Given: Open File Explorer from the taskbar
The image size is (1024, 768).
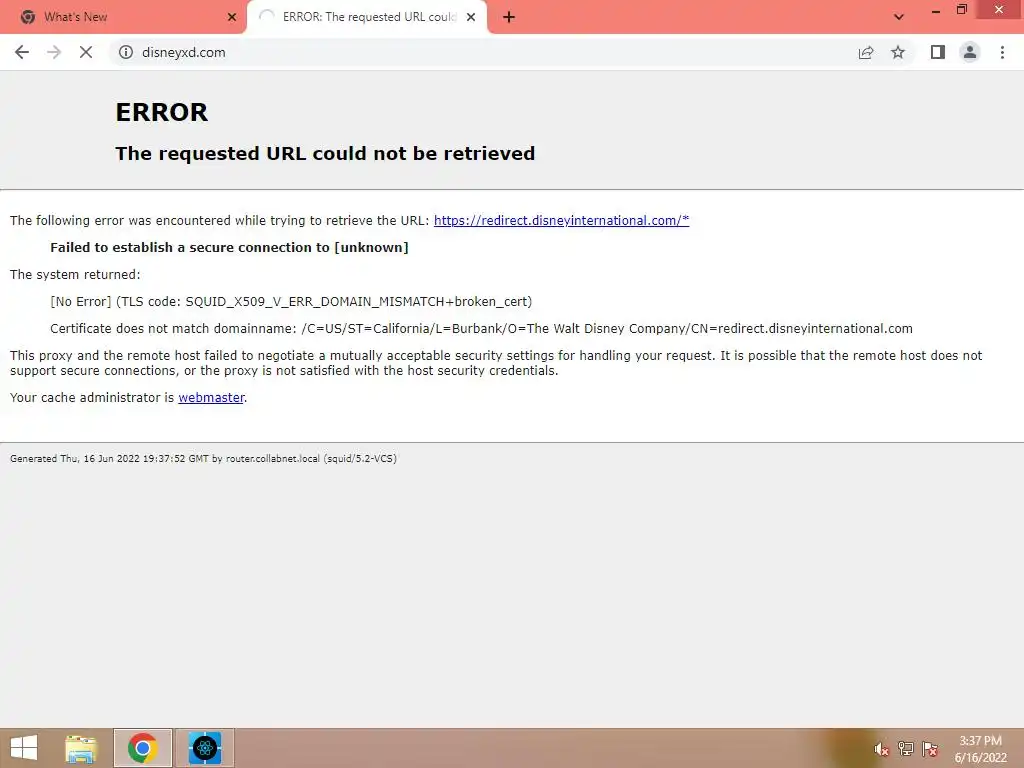Looking at the screenshot, I should (81, 748).
